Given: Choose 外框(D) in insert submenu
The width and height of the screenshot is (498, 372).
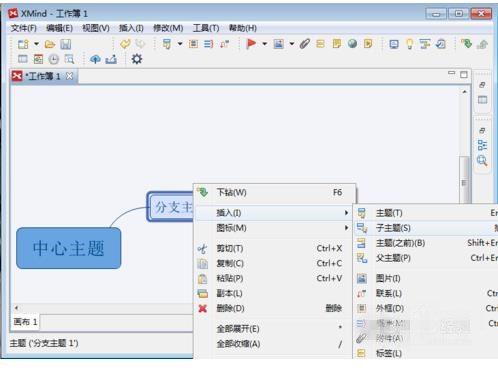Looking at the screenshot, I should [x=426, y=308].
